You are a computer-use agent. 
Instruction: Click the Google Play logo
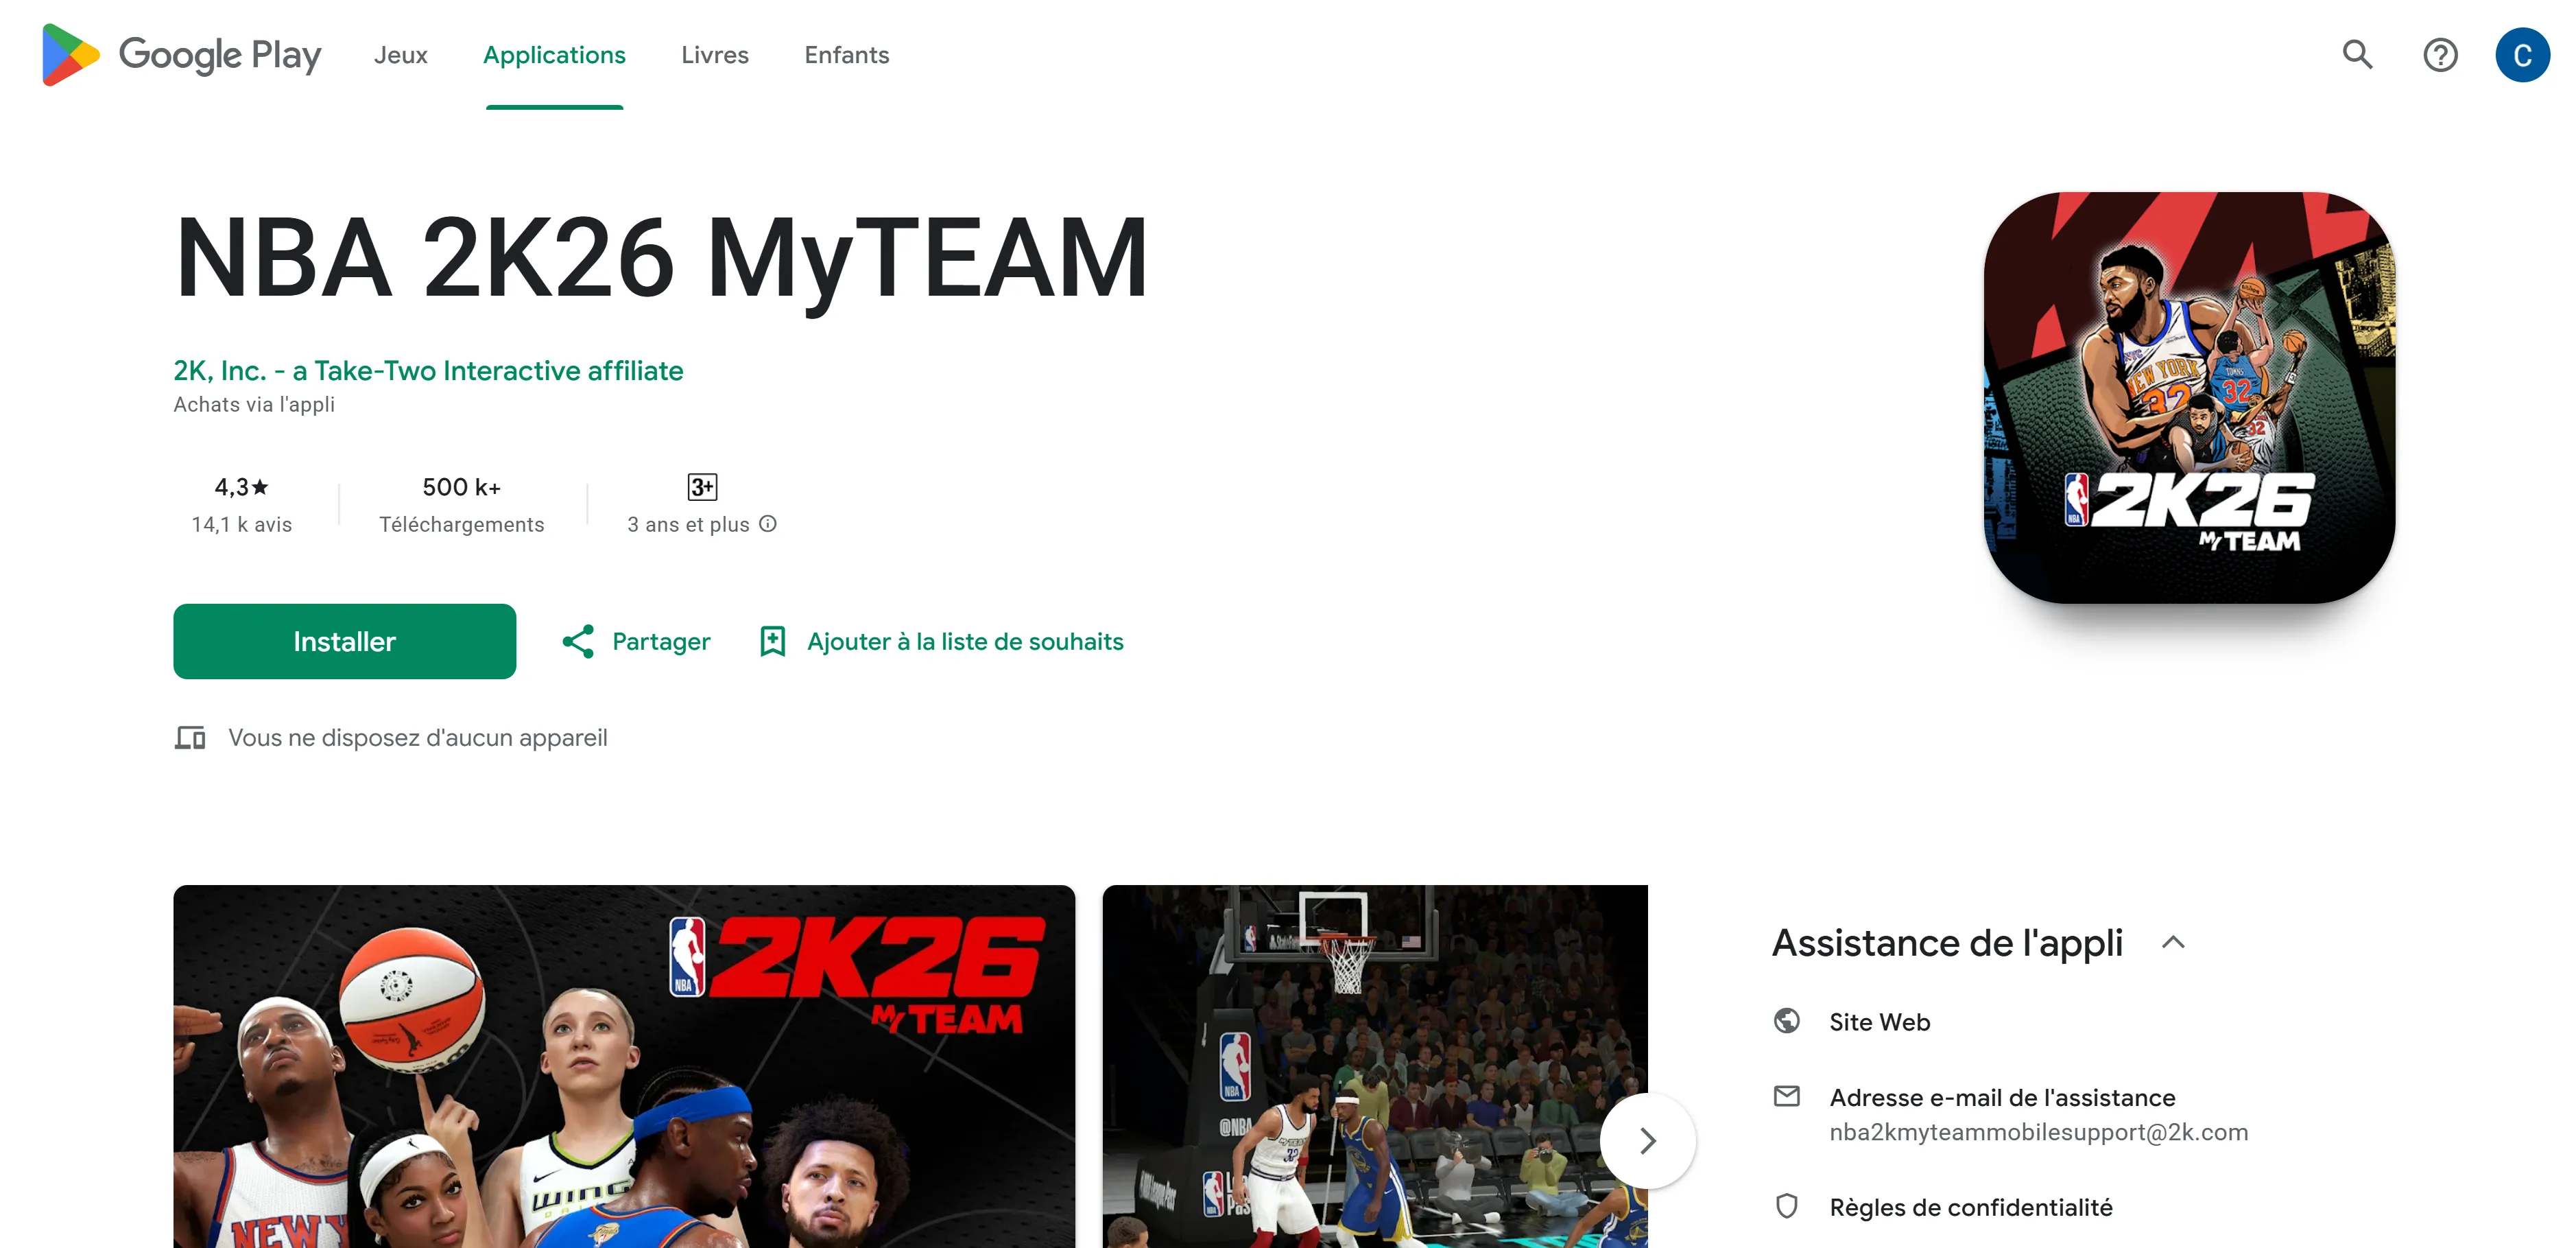point(181,55)
